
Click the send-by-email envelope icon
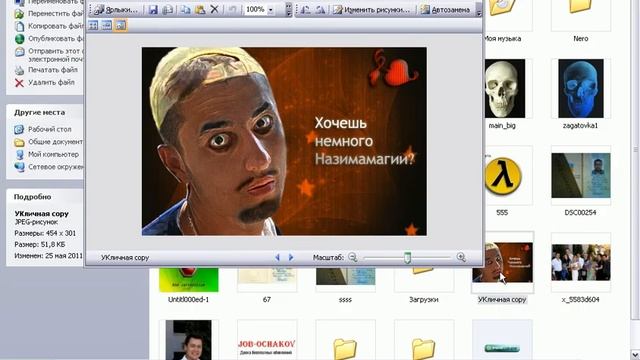point(19,52)
